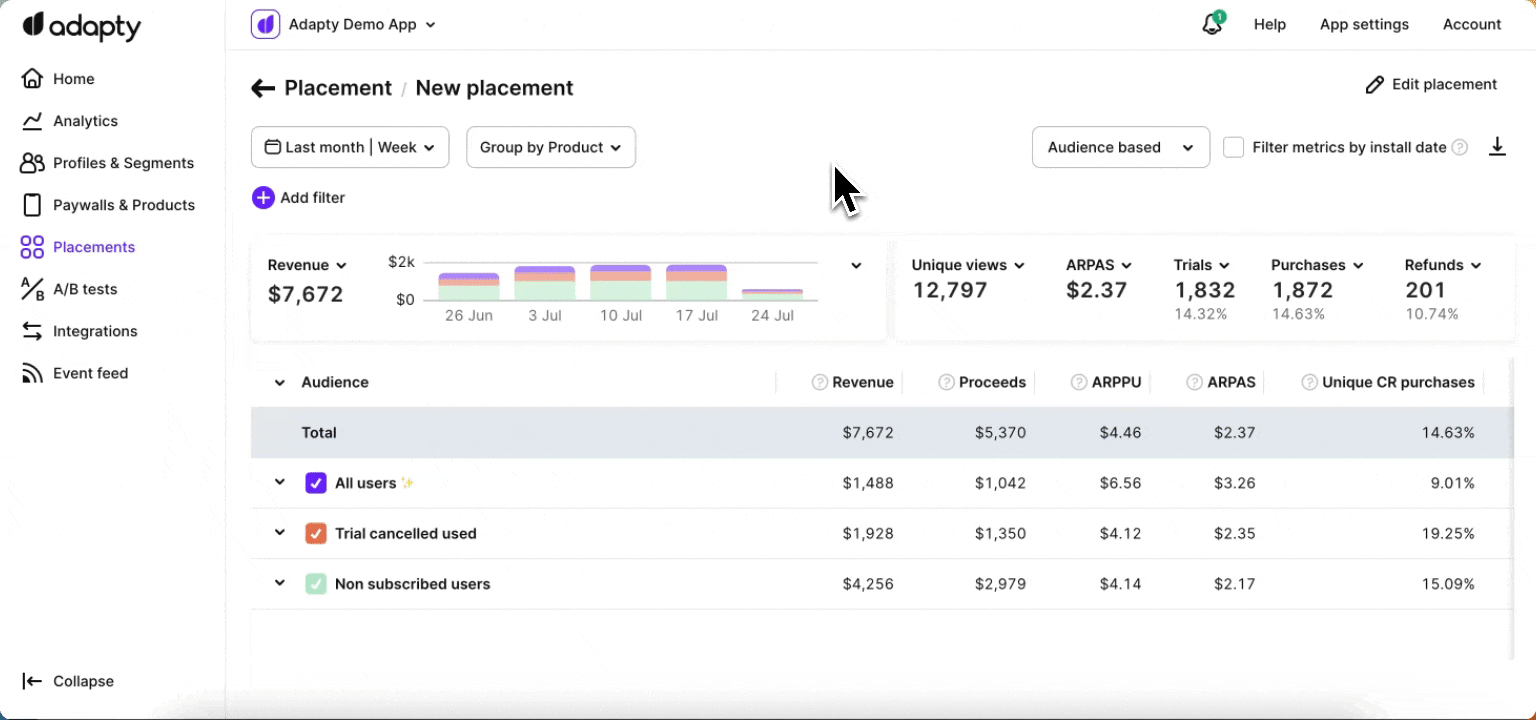Screen dimensions: 1536x720
Task: Click the purple plus Add filter icon
Action: click(263, 198)
